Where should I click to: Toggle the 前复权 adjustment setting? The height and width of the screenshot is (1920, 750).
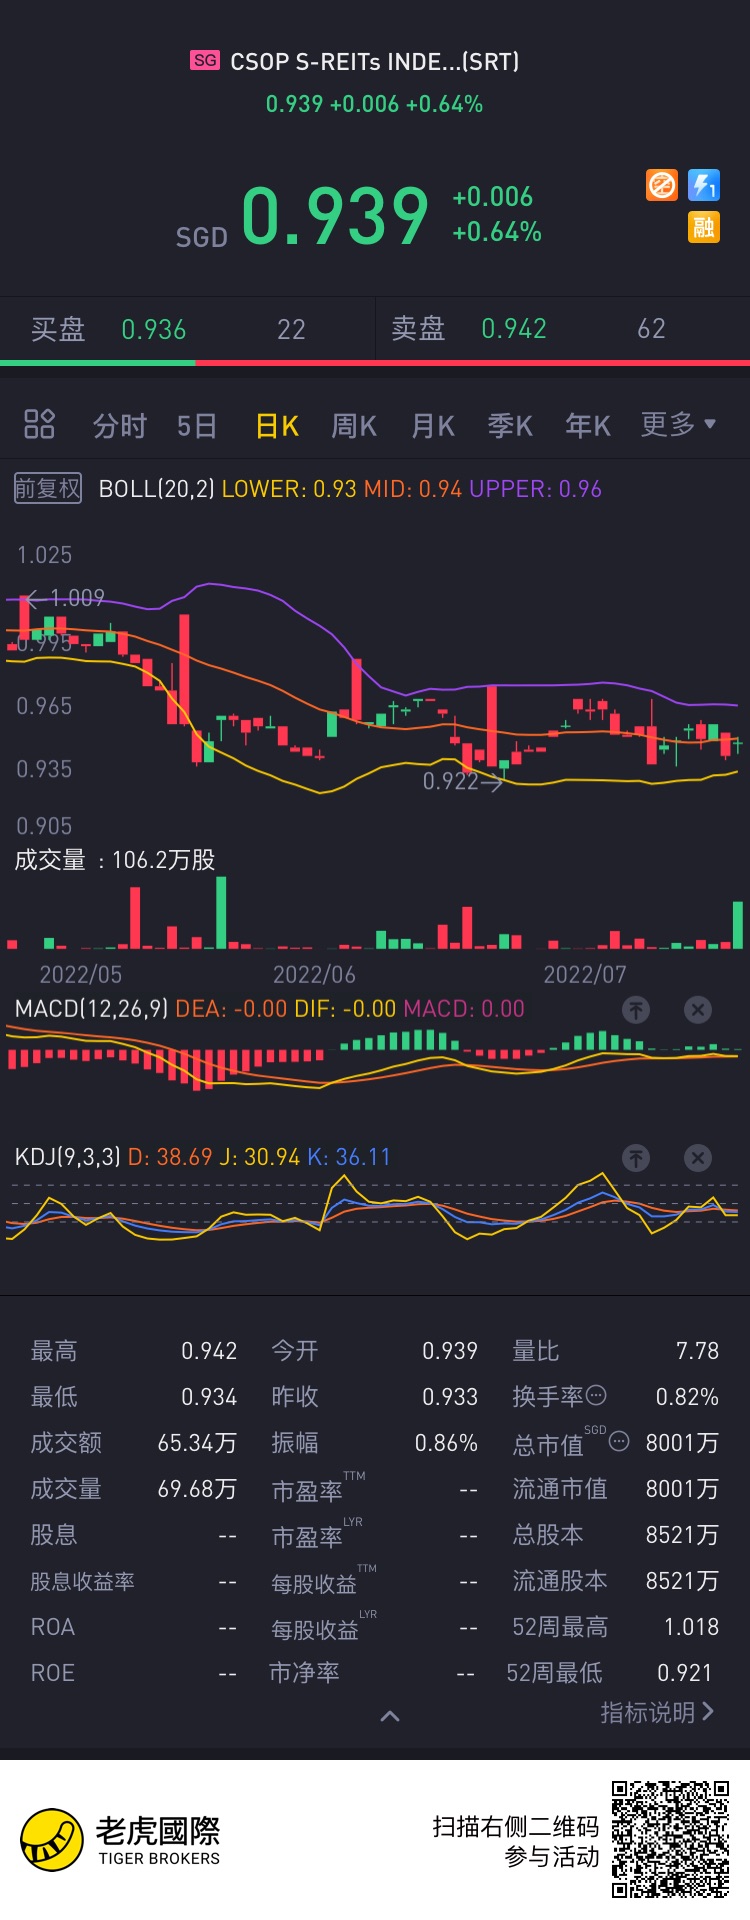tap(48, 489)
